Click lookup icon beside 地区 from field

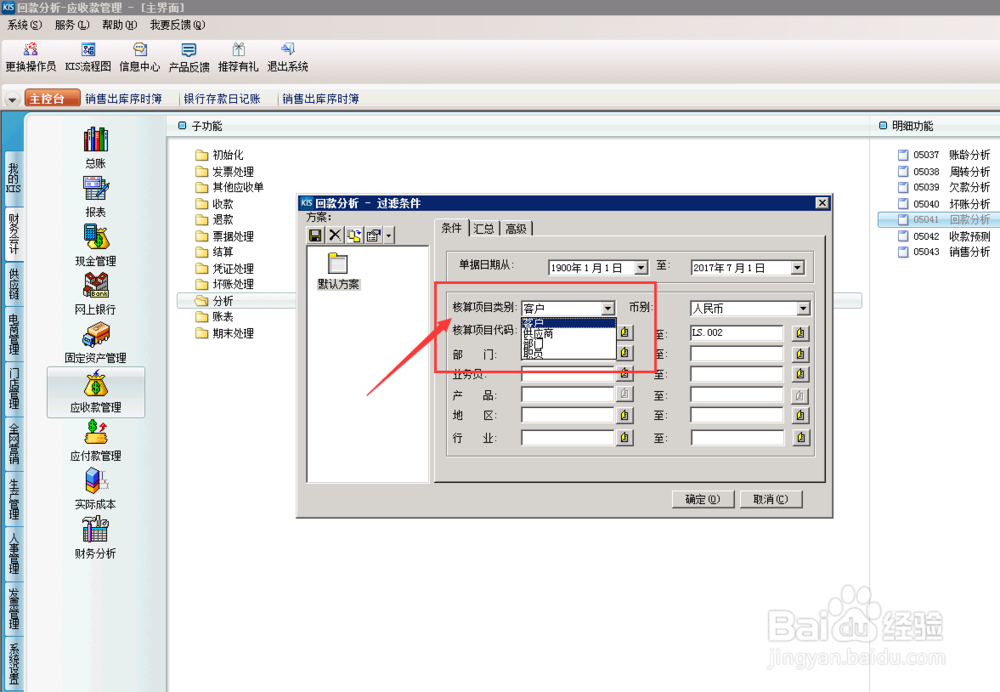click(x=624, y=416)
